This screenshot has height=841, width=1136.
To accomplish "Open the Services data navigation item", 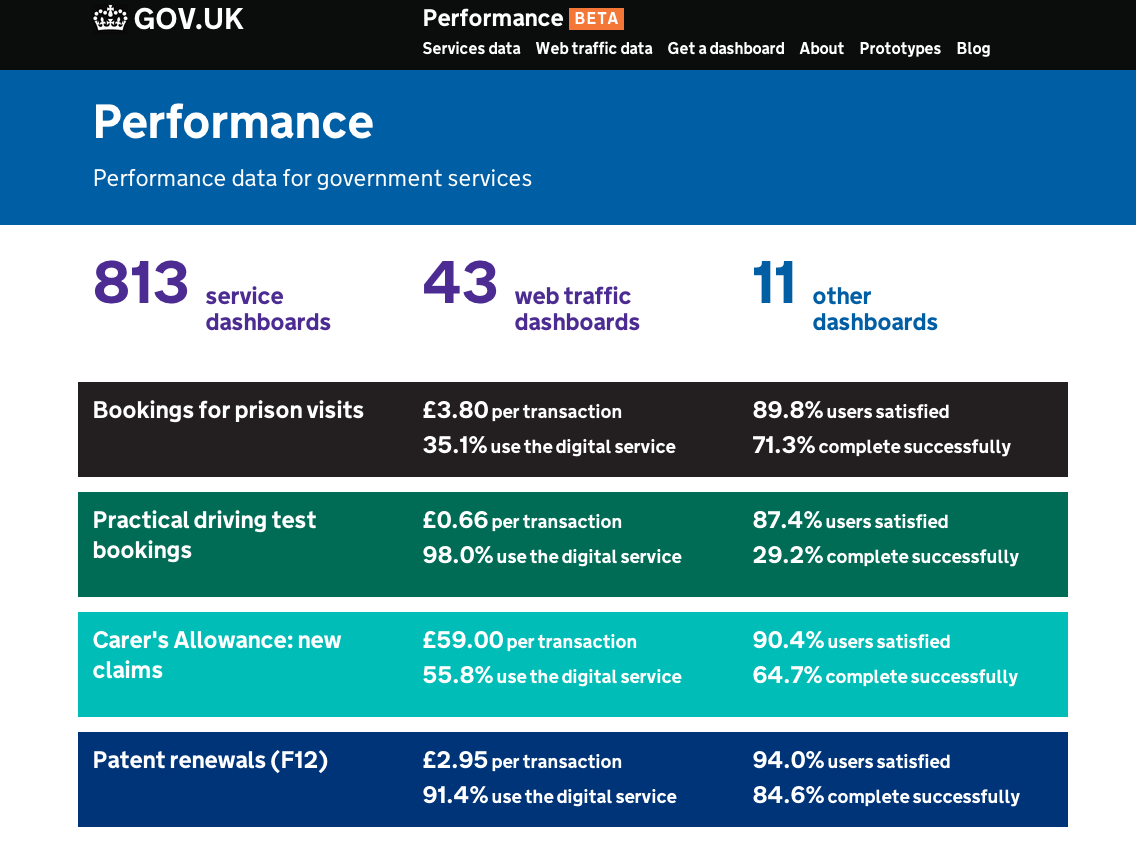I will point(471,48).
